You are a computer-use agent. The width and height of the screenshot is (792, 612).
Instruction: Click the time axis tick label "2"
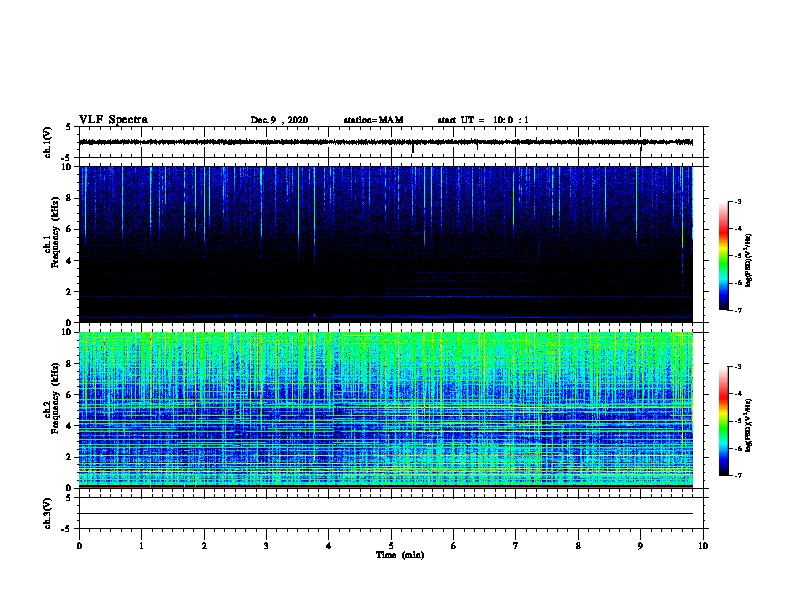(x=204, y=546)
